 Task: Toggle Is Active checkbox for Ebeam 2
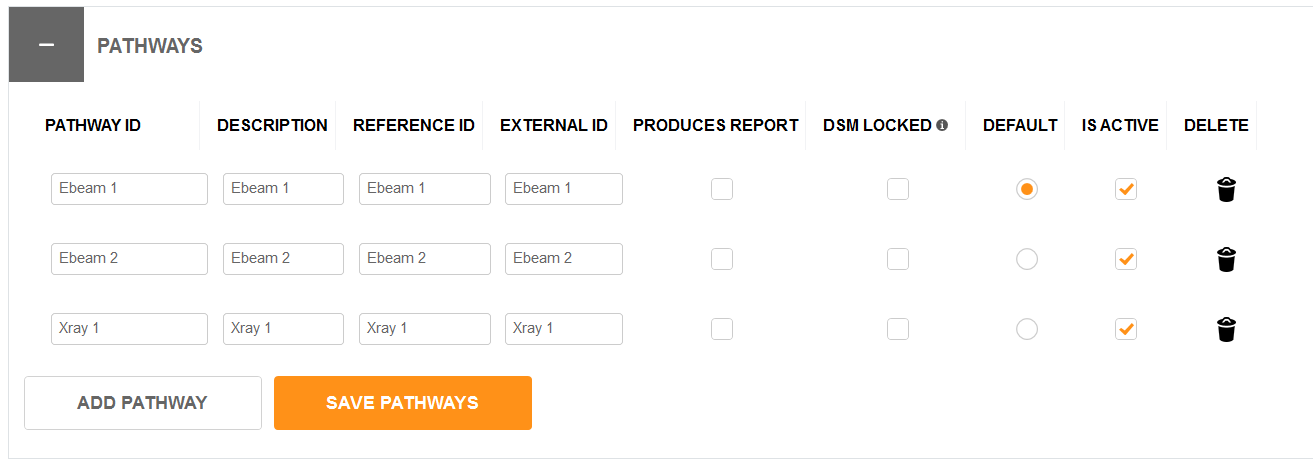point(1126,259)
